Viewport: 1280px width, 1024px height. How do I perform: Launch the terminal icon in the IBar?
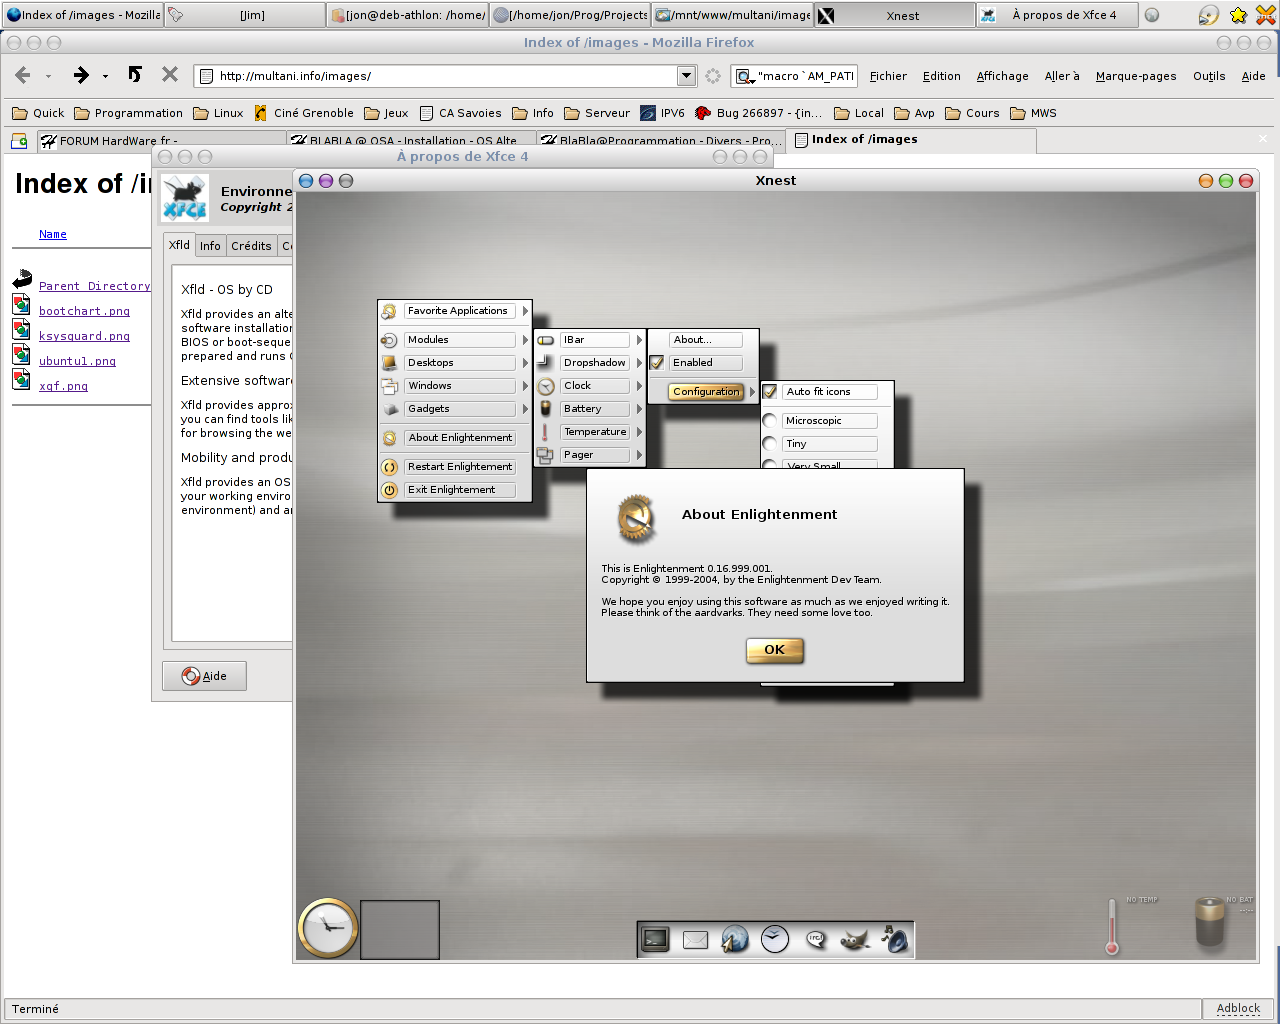pyautogui.click(x=655, y=939)
